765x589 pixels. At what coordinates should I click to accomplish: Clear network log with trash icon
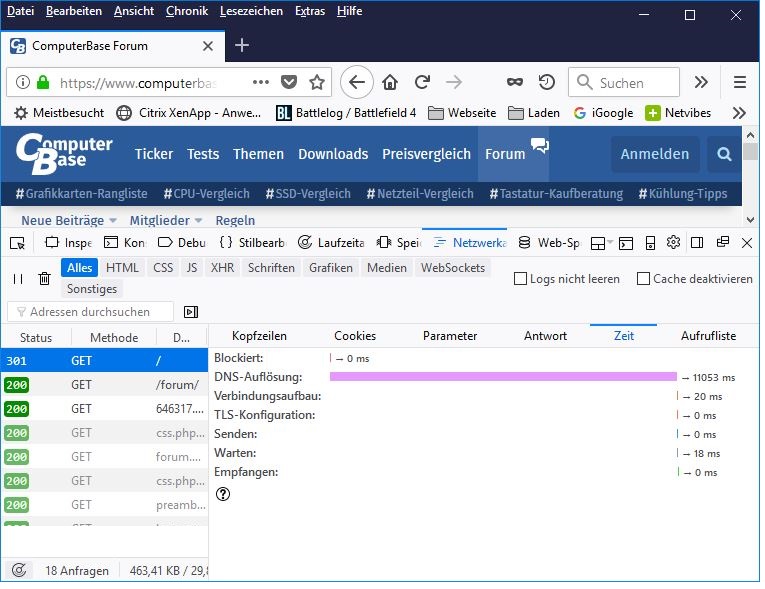pyautogui.click(x=44, y=279)
